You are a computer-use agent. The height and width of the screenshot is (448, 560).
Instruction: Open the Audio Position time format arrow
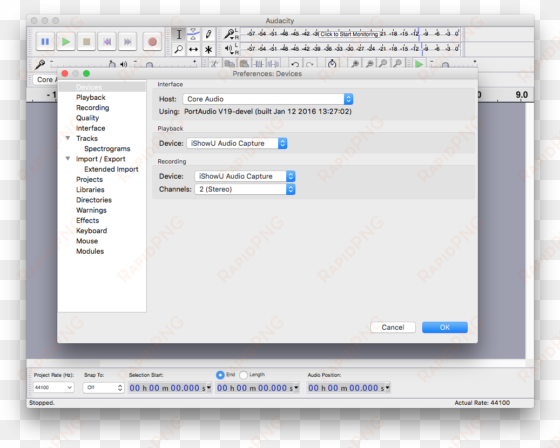387,388
